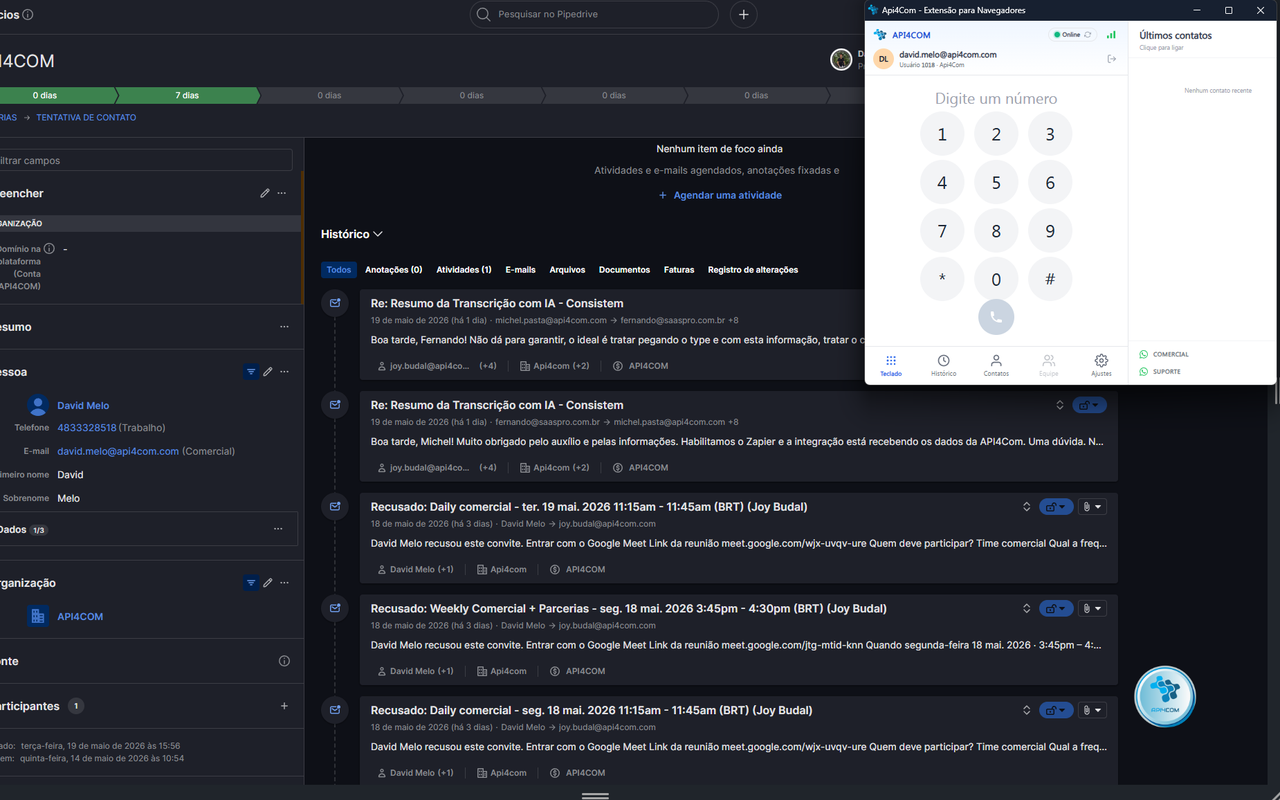
Task: Expand the Histórico section chevron
Action: click(x=378, y=234)
